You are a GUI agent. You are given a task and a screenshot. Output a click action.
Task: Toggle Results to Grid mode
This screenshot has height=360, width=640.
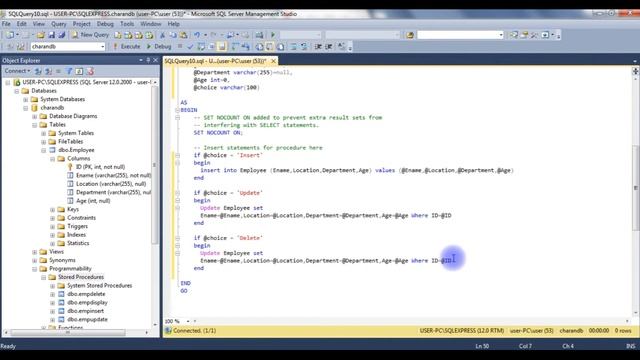(269, 47)
